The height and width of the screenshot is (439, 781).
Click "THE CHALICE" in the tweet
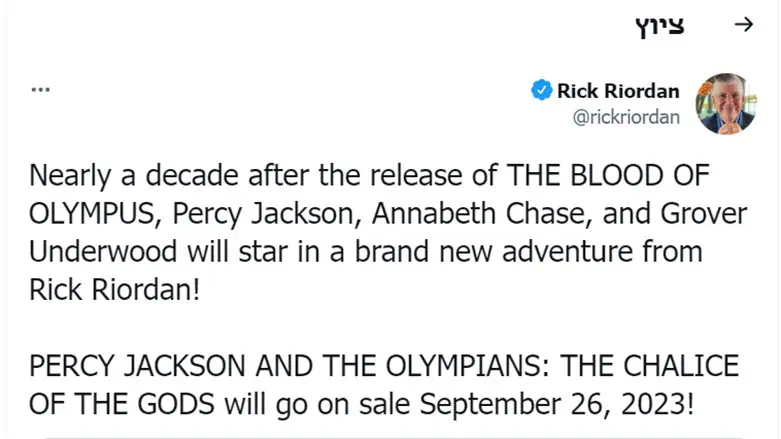tap(650, 367)
